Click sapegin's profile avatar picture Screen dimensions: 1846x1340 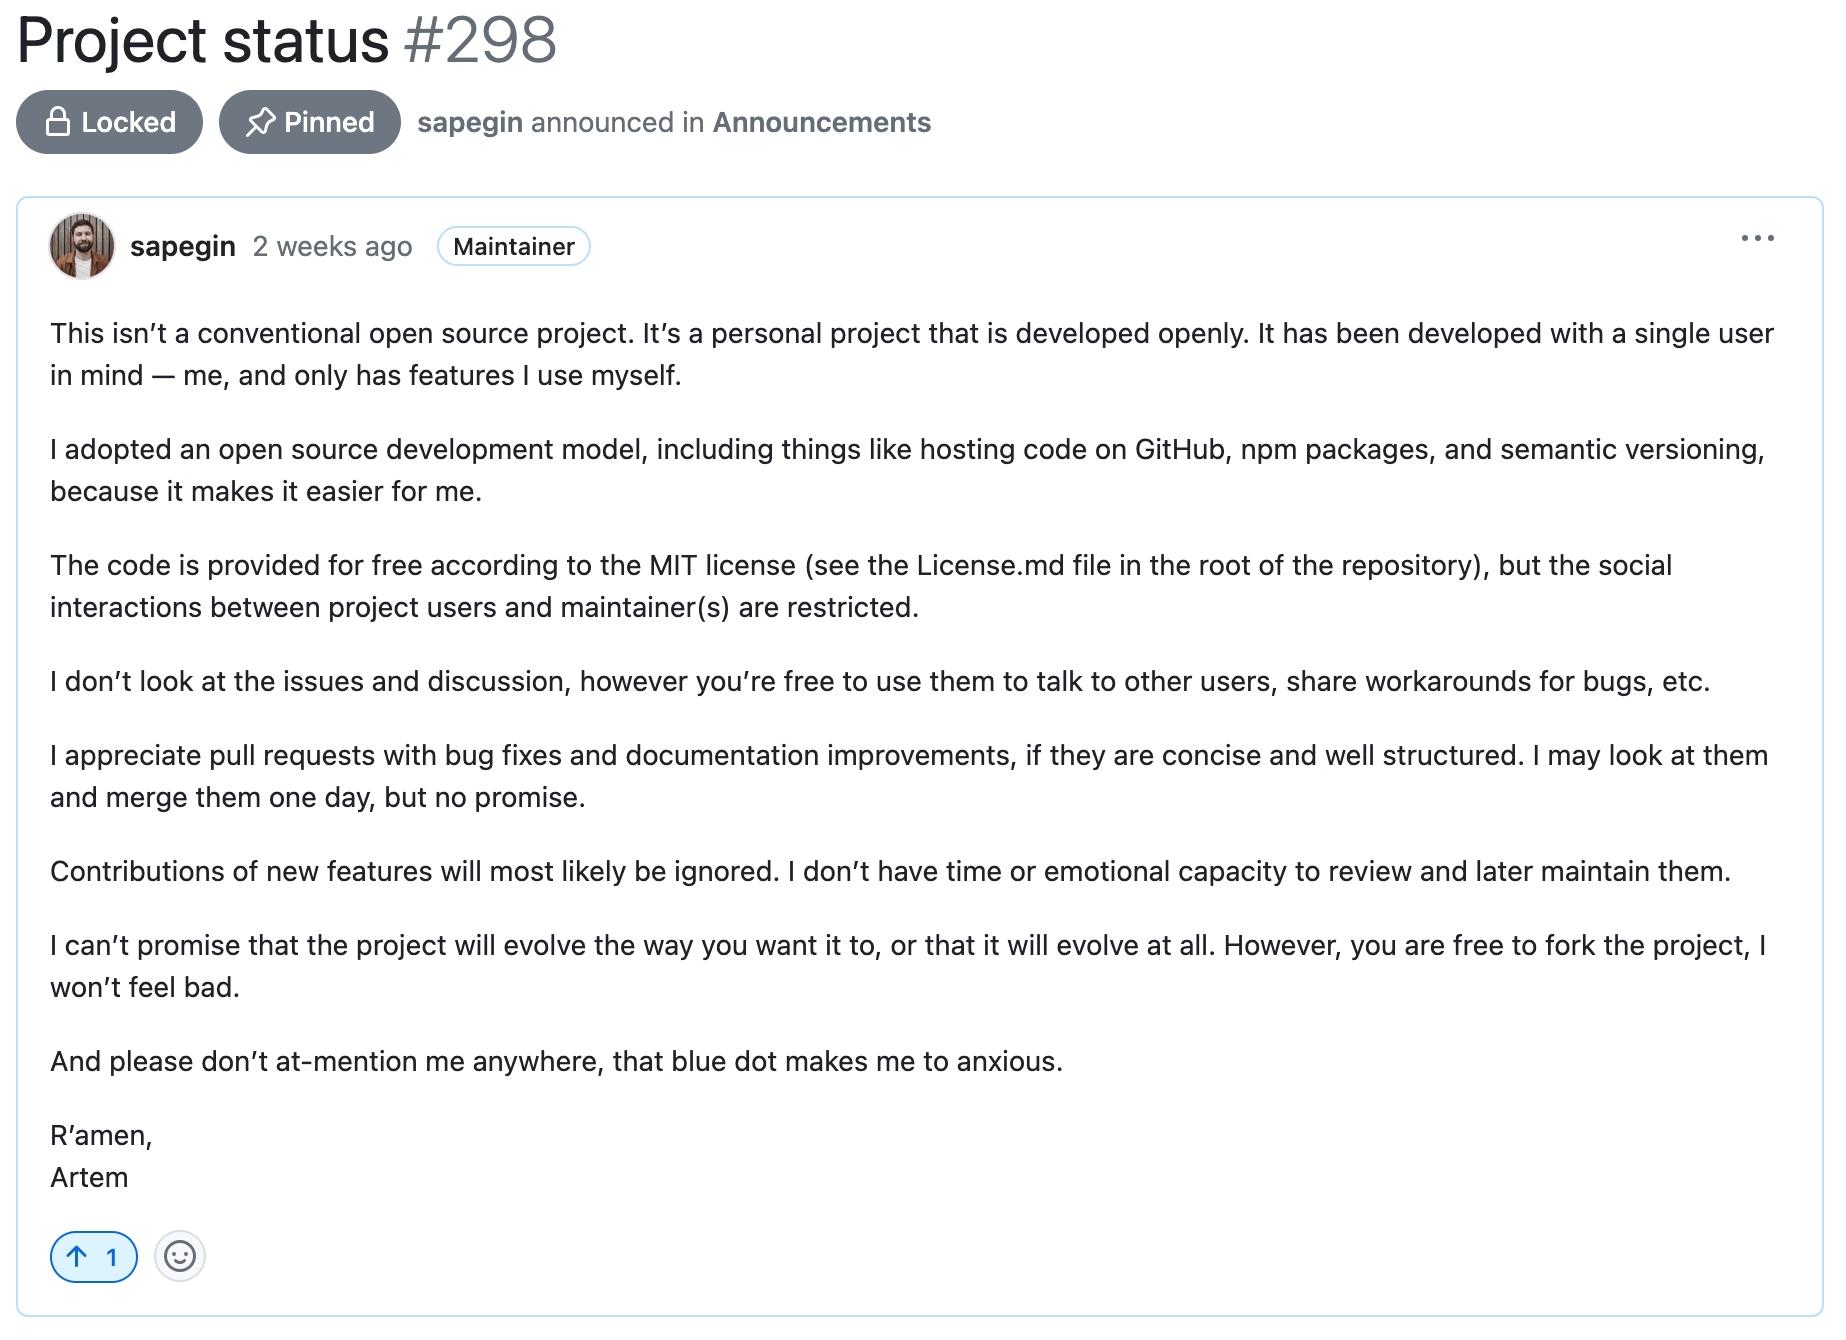(x=82, y=246)
